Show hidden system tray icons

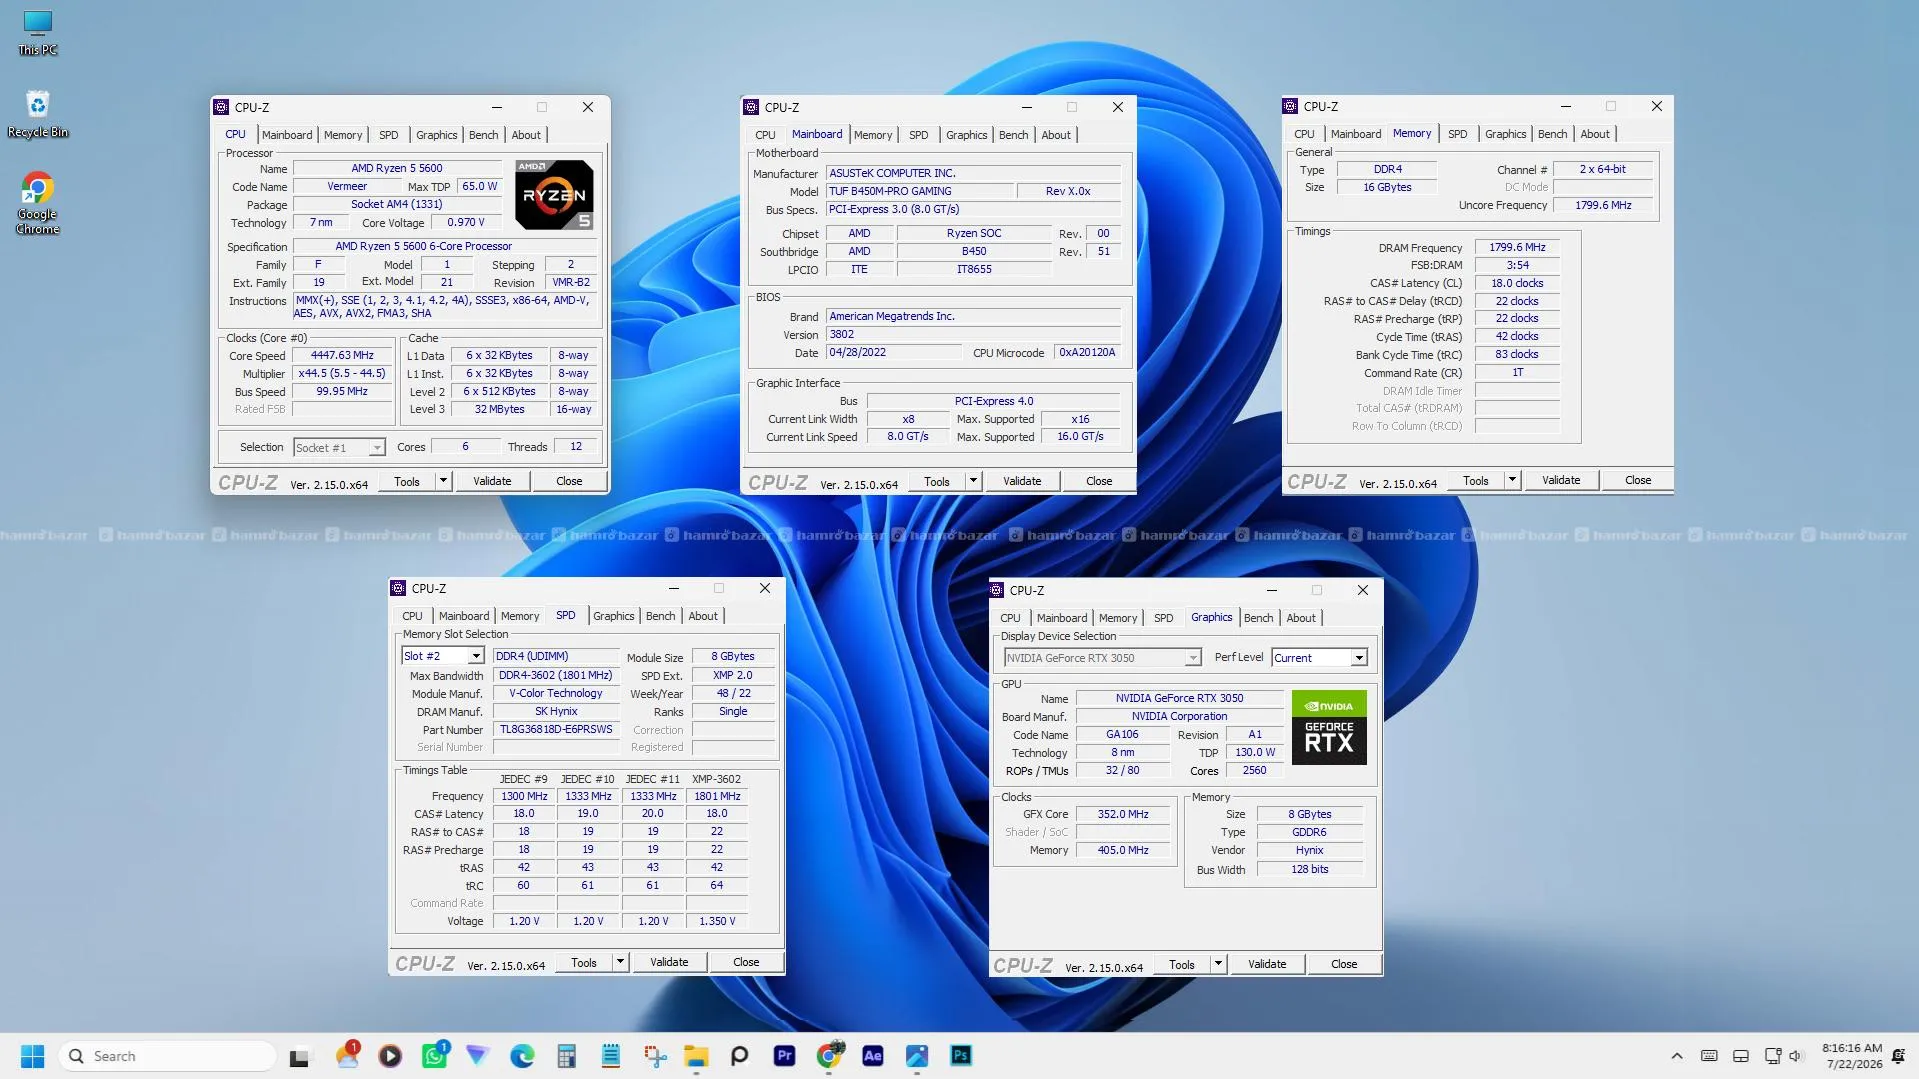click(x=1677, y=1056)
